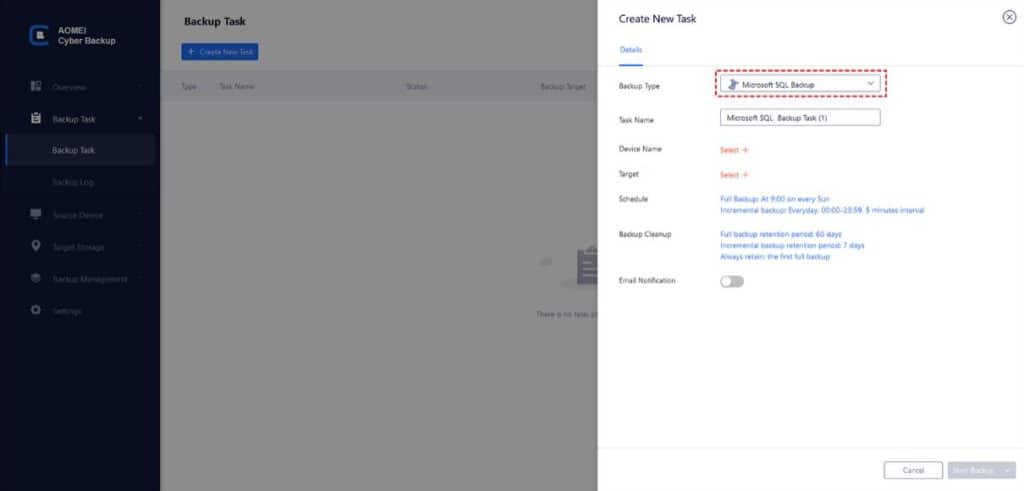Click the Start Backup button

974,470
